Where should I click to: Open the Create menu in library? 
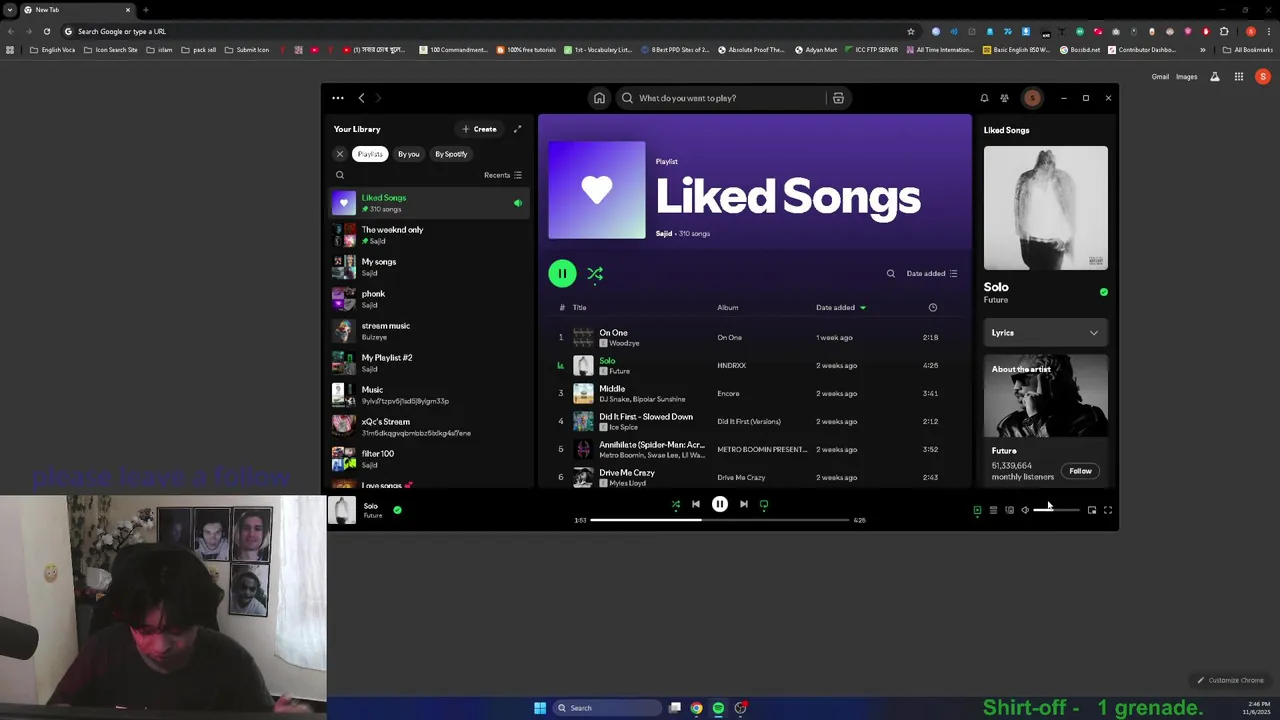(479, 129)
